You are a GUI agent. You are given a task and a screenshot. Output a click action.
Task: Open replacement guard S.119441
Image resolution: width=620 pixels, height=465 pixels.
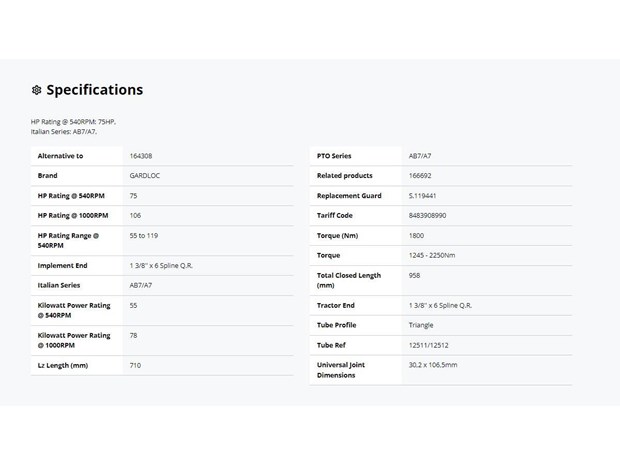[422, 196]
